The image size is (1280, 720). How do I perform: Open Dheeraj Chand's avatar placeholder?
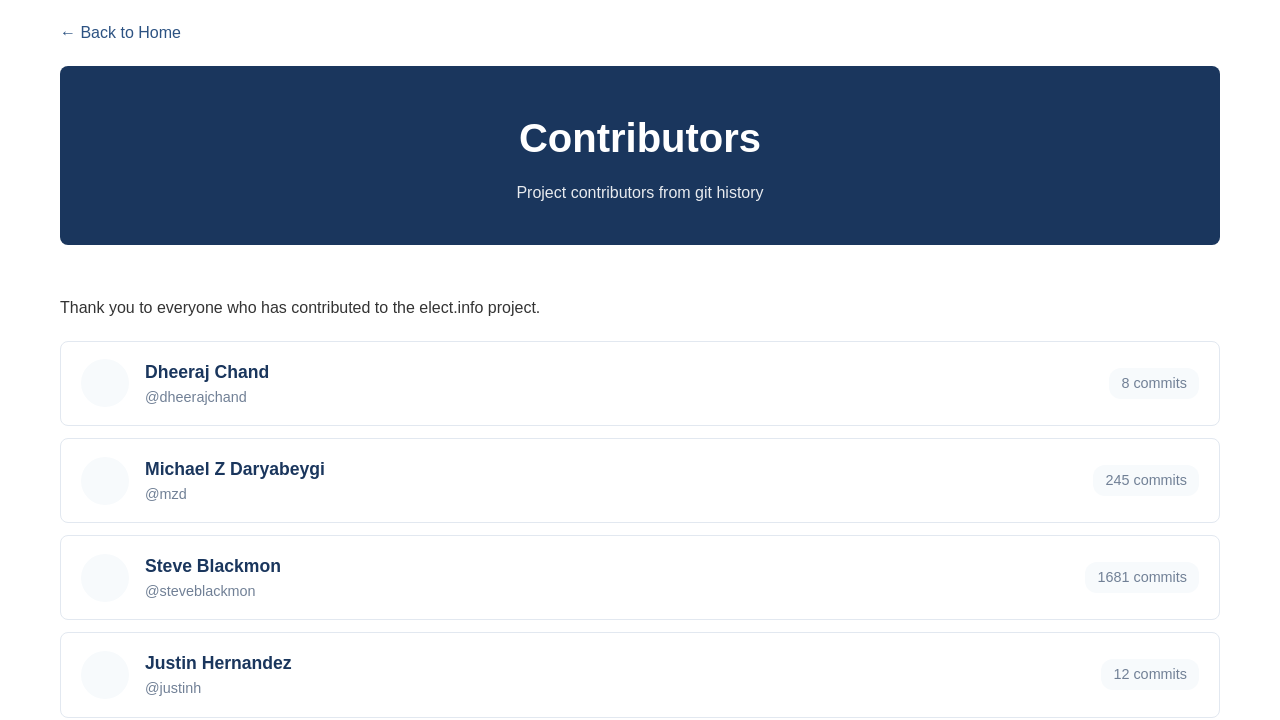(x=105, y=383)
